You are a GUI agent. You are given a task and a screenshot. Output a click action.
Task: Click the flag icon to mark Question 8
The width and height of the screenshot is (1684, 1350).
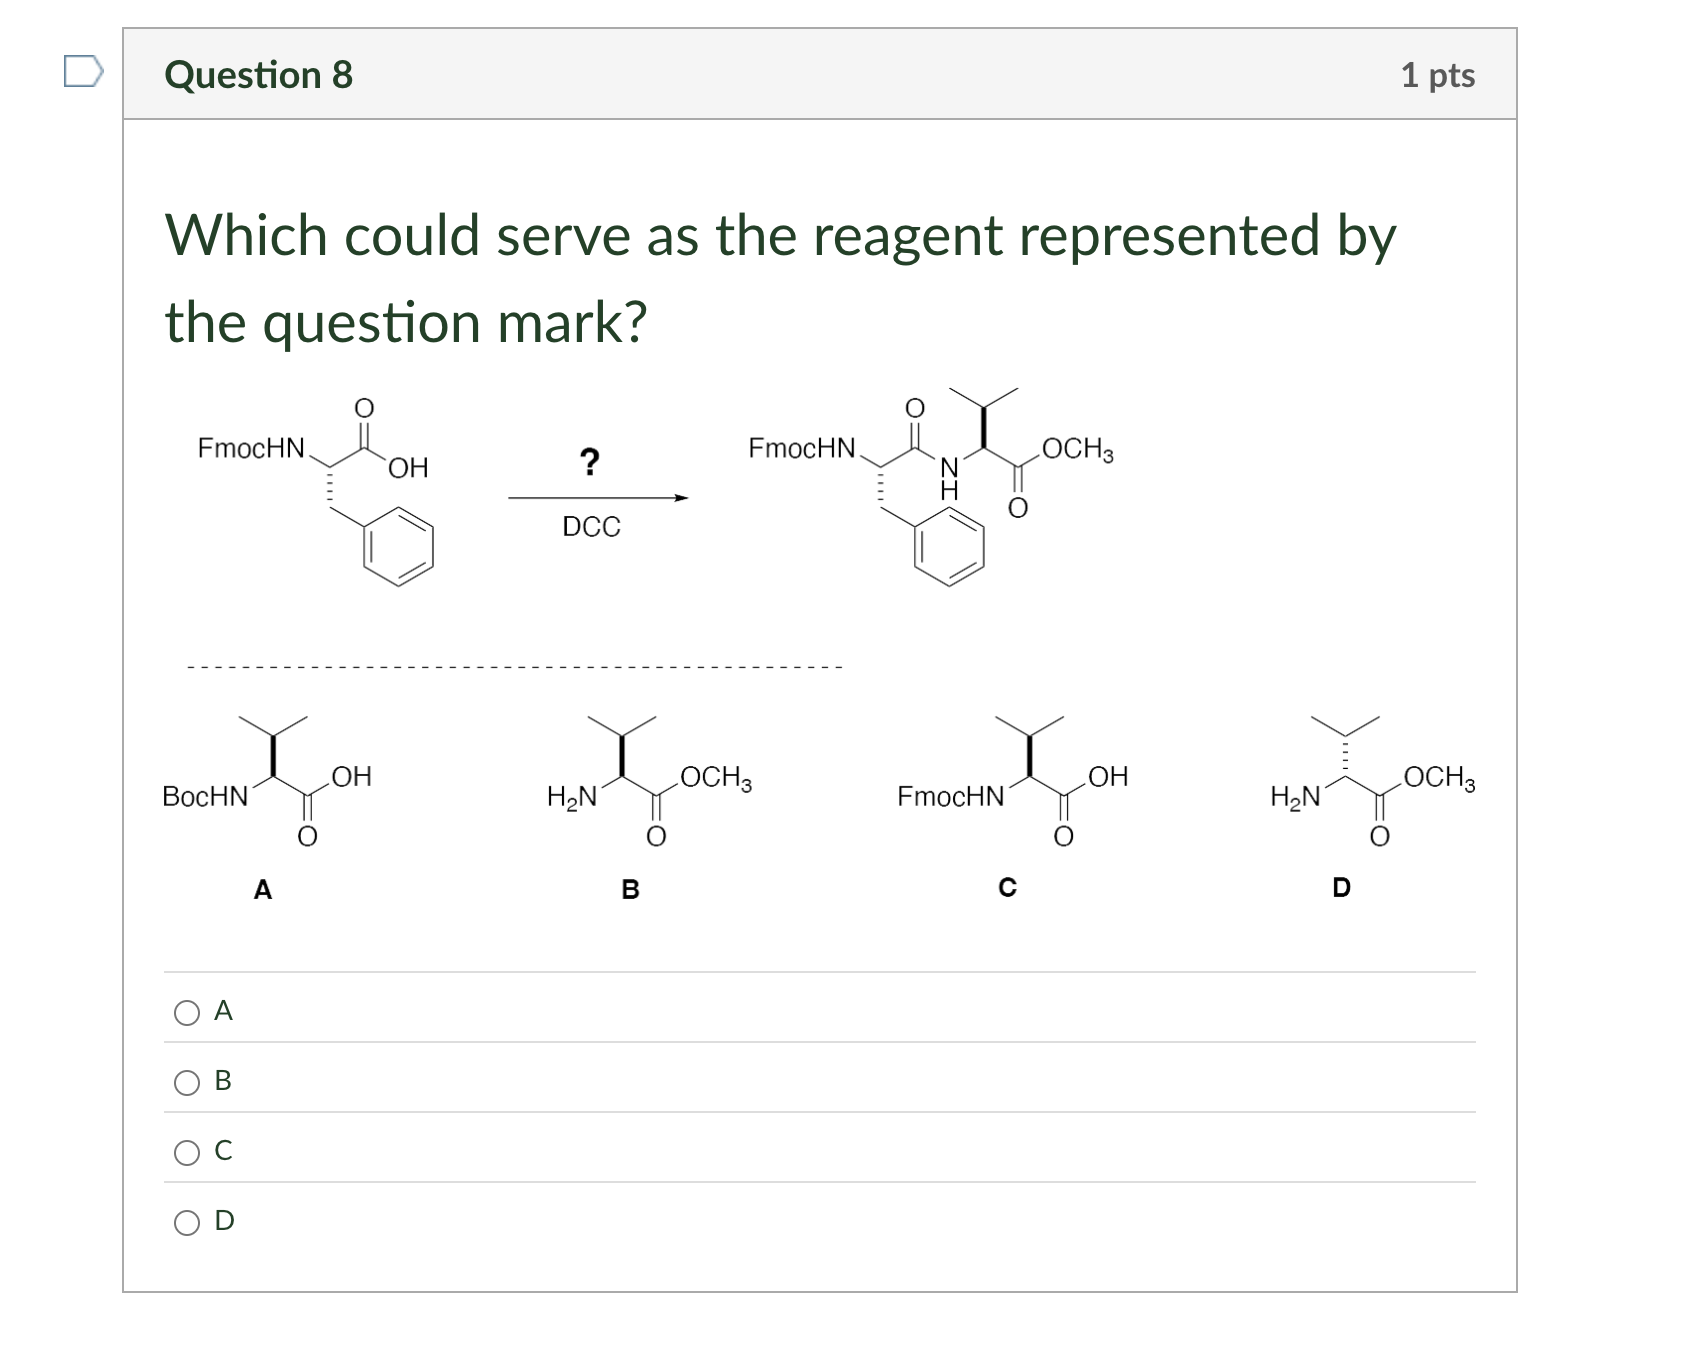84,72
